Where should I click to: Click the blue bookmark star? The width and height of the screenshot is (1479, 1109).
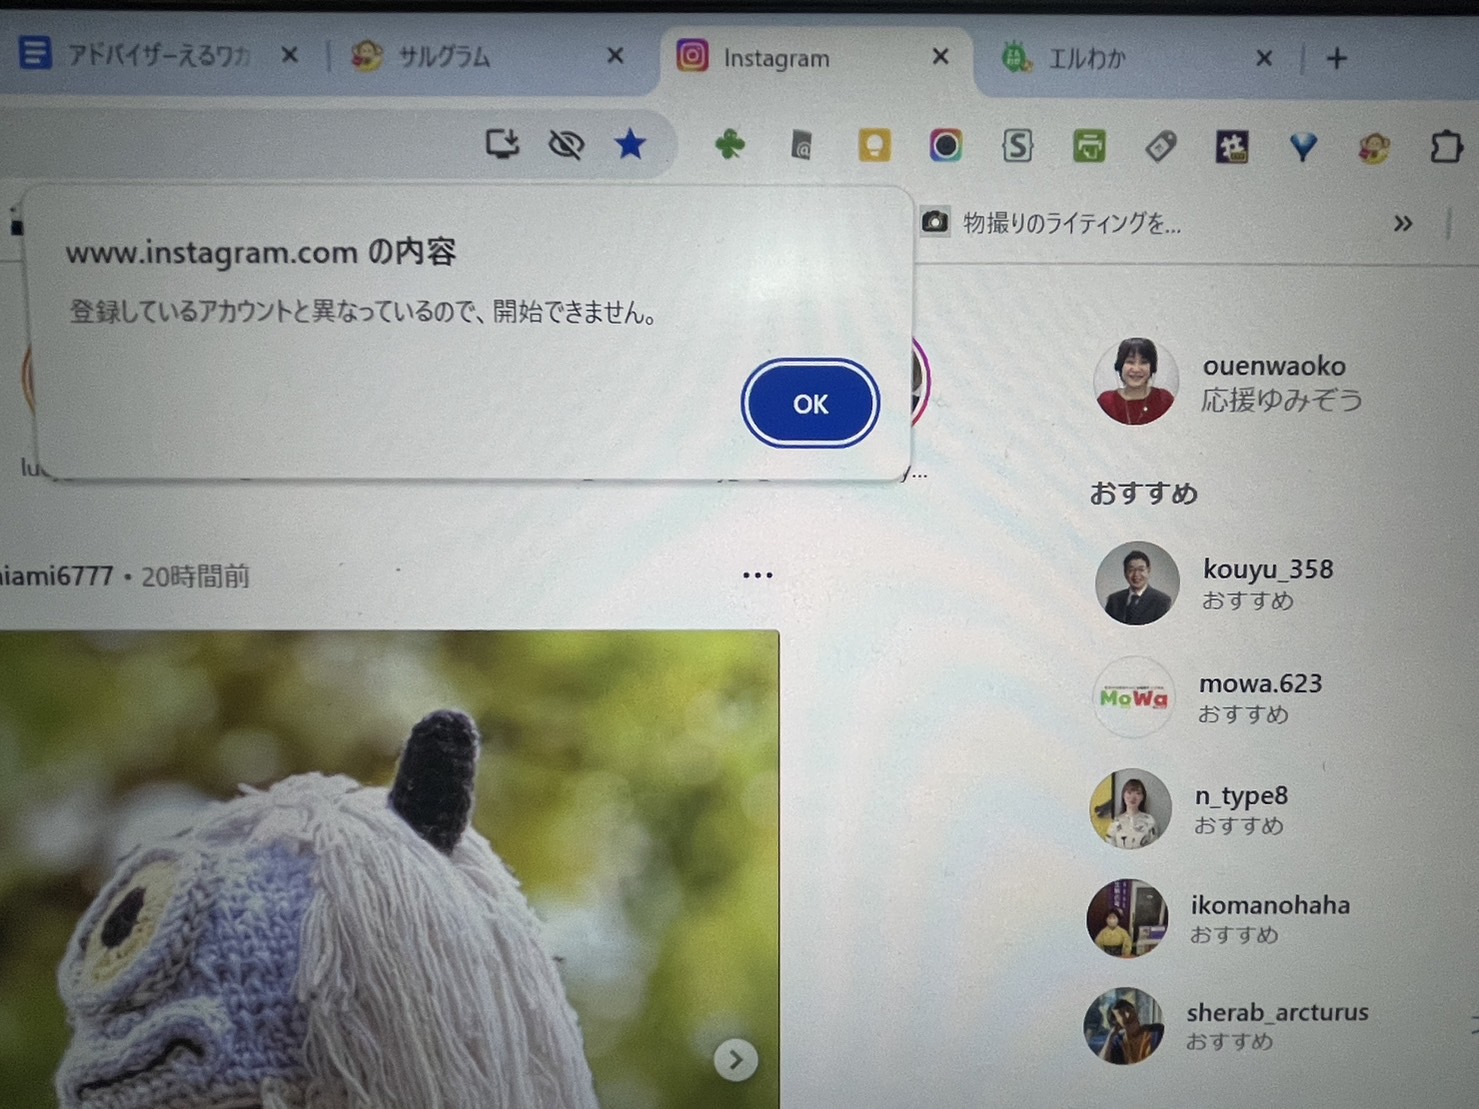(x=630, y=145)
